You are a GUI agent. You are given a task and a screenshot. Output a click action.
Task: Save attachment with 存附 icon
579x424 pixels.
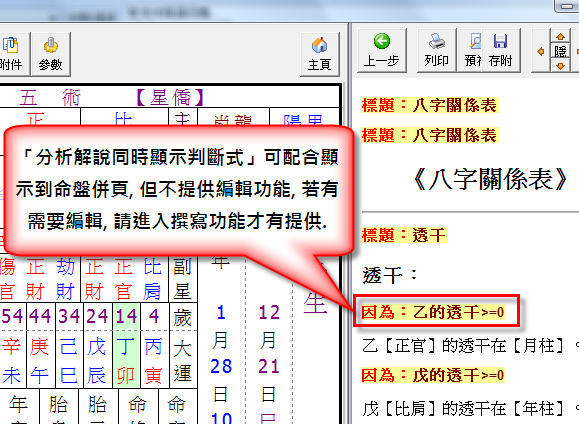pos(501,50)
